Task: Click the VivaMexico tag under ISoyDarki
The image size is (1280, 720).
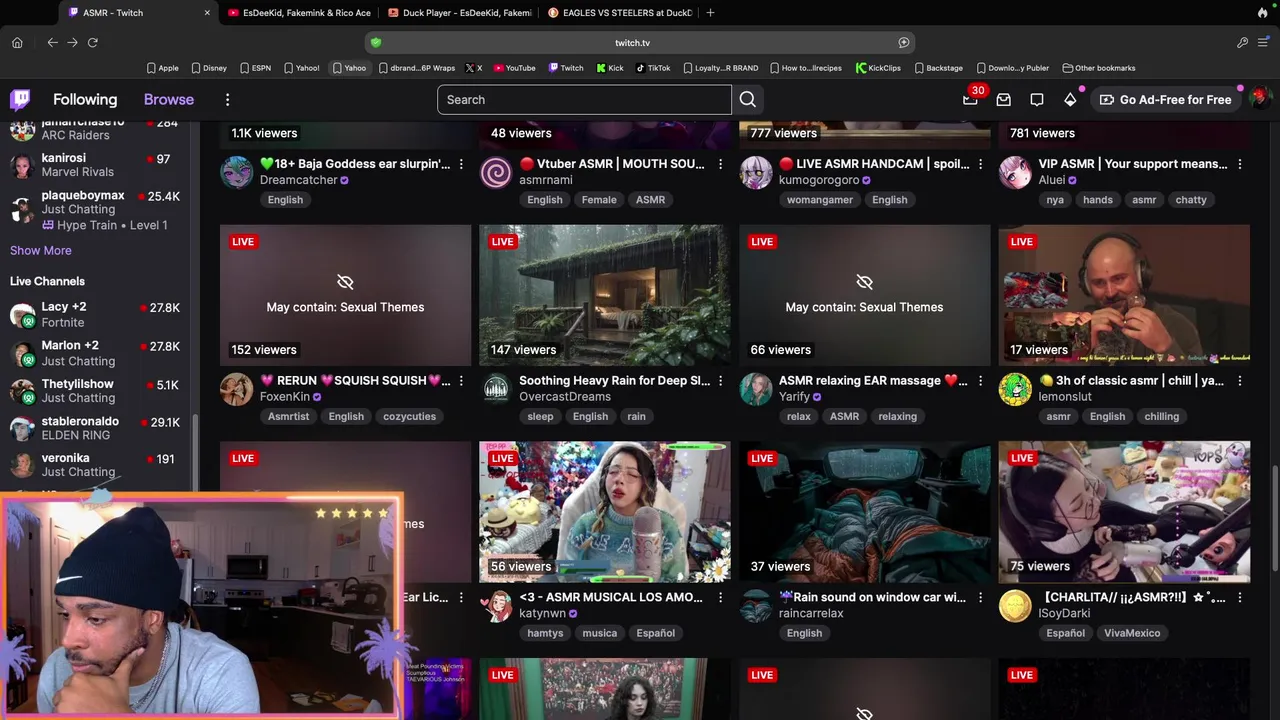Action: pos(1132,633)
